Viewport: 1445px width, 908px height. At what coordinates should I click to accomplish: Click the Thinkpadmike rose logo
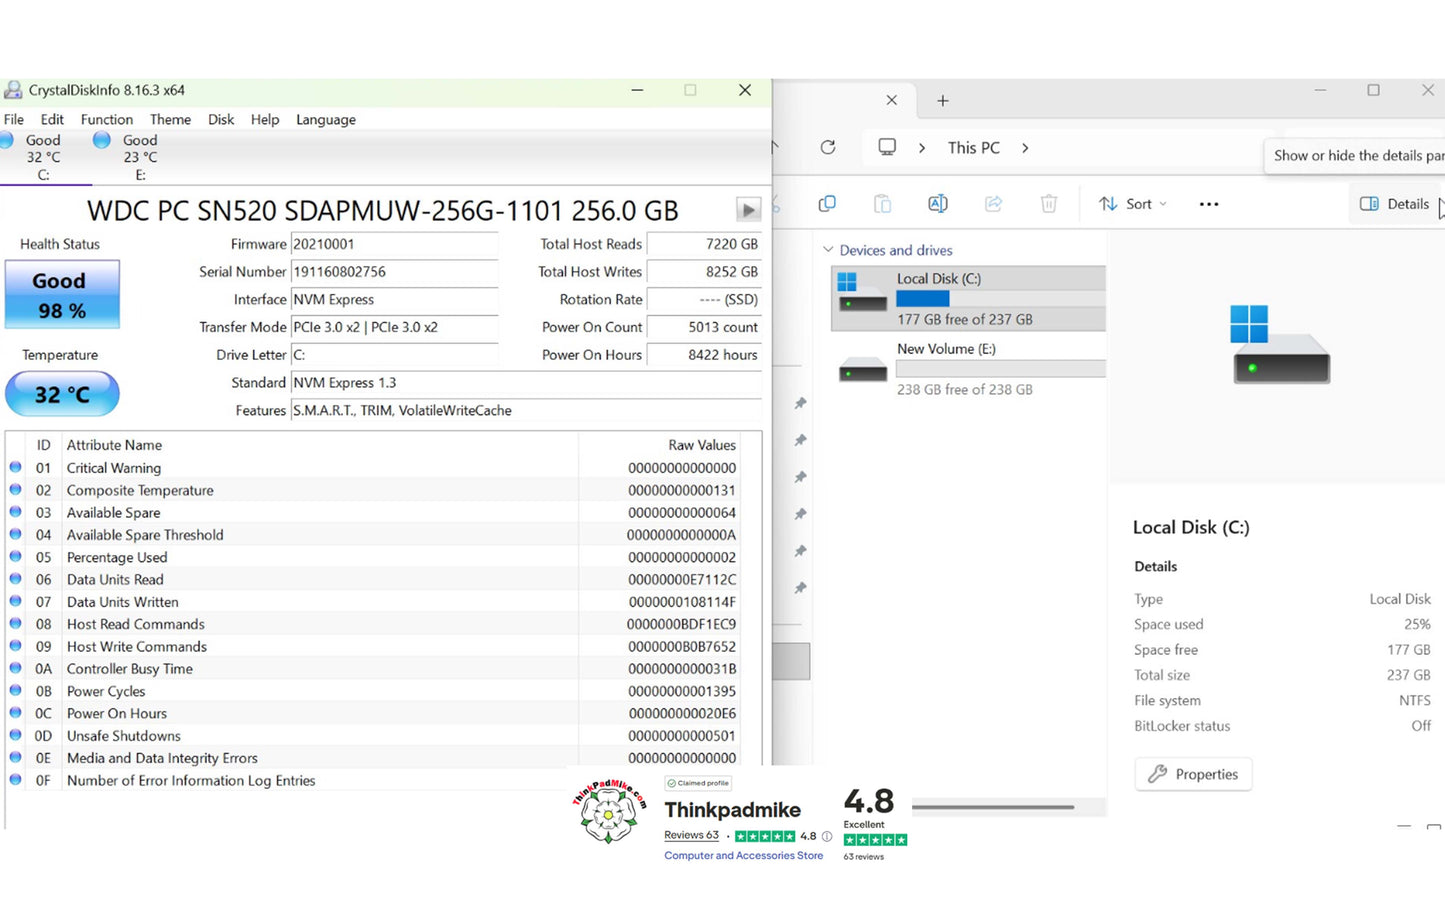click(609, 812)
